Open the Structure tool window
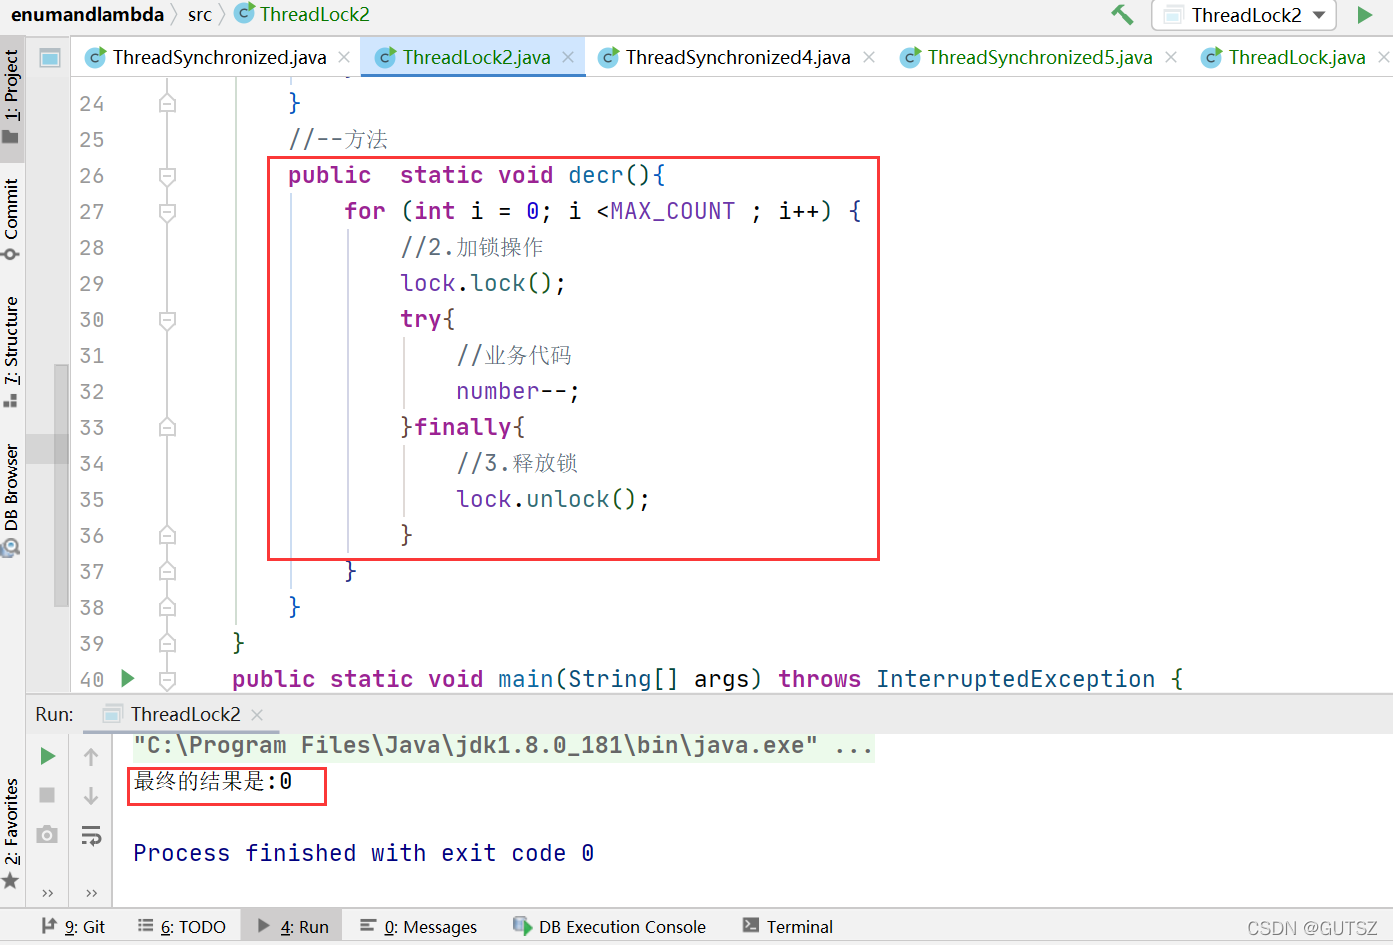Image resolution: width=1393 pixels, height=945 pixels. point(11,351)
